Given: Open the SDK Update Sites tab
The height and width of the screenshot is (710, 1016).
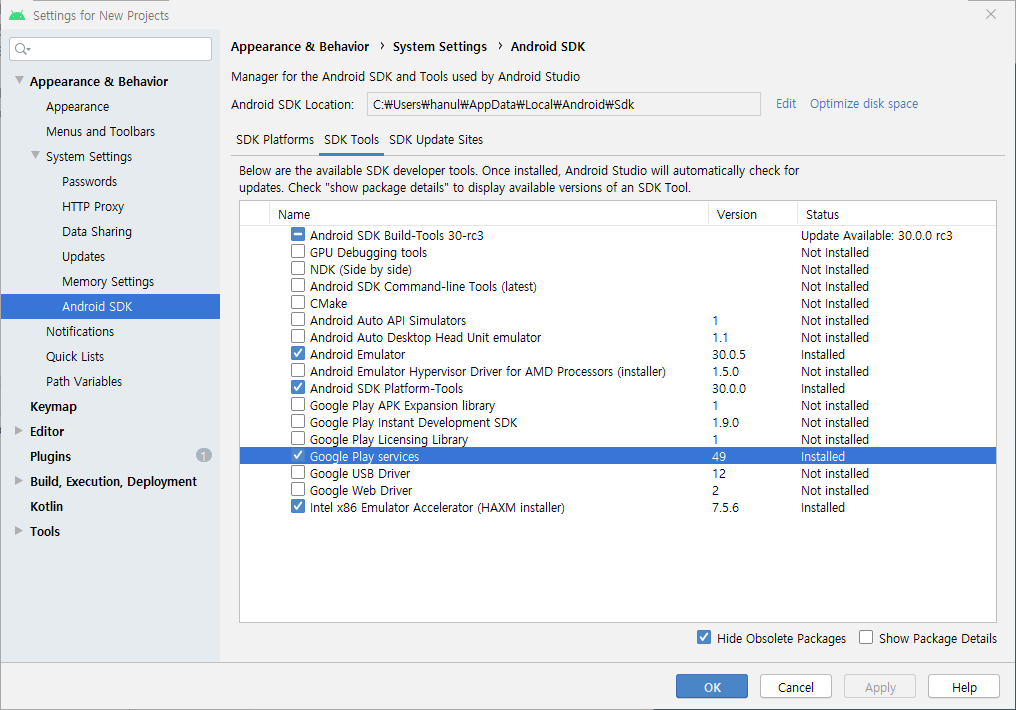Looking at the screenshot, I should click(436, 140).
